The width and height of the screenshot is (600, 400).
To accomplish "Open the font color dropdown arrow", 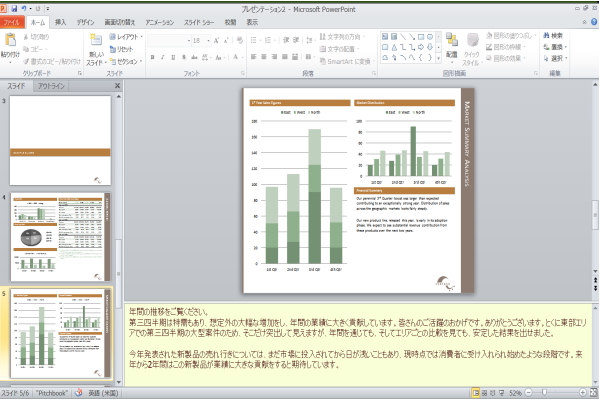I will 243,57.
